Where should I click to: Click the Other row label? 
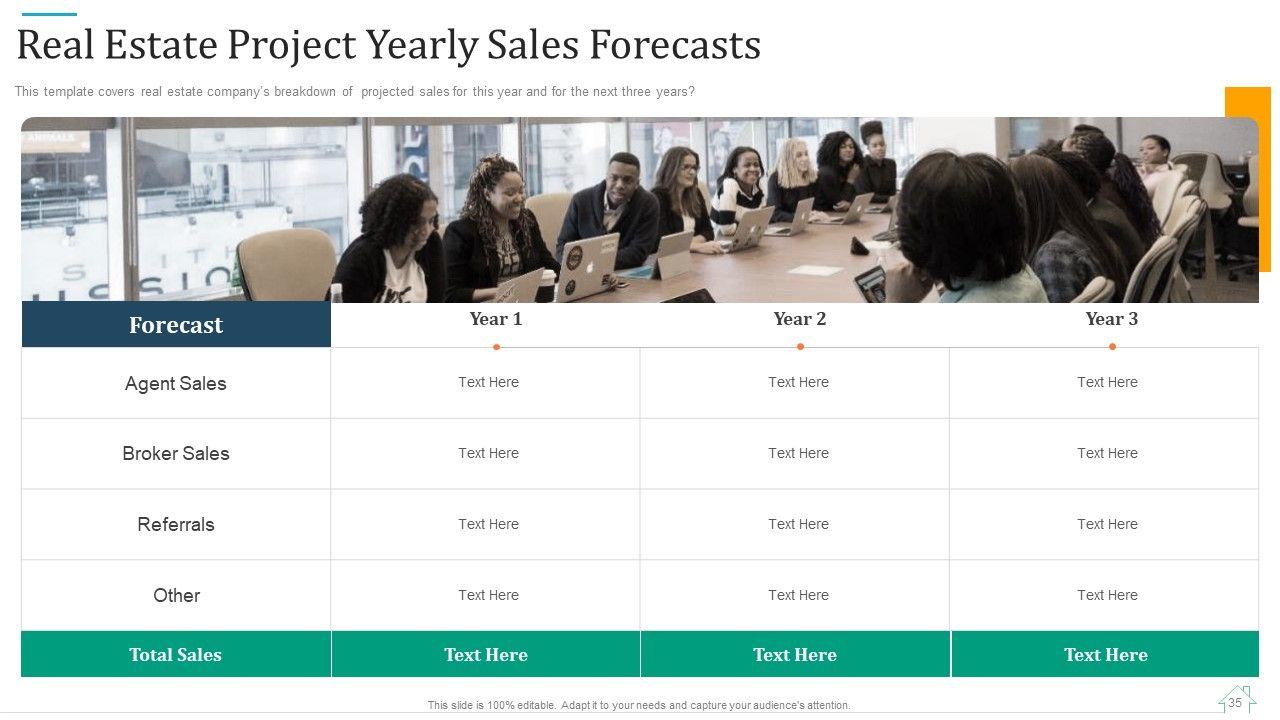tap(176, 595)
